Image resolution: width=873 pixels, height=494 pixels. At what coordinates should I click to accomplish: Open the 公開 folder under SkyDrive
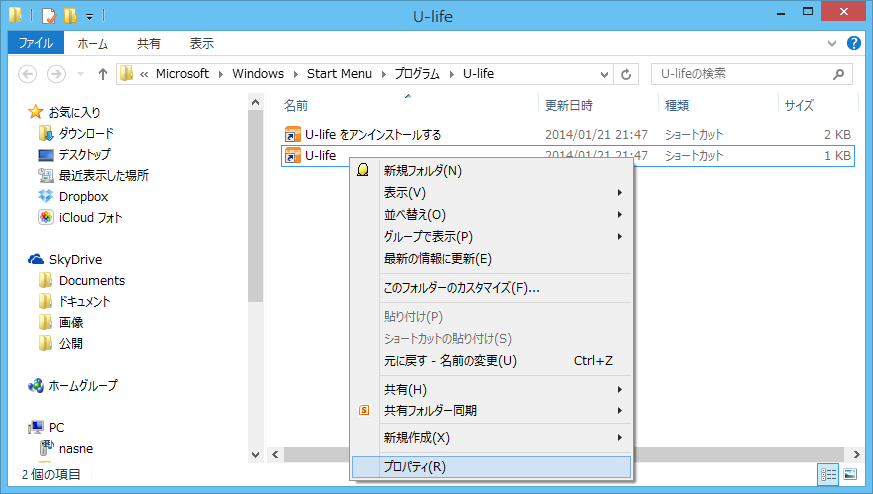click(x=61, y=344)
